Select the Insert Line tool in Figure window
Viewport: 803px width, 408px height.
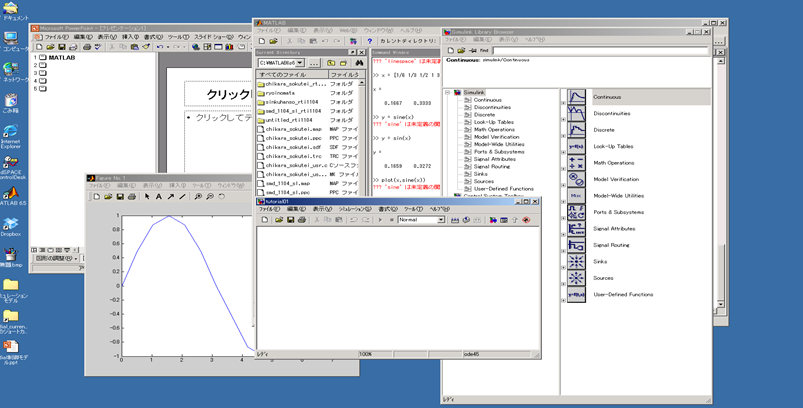click(182, 197)
